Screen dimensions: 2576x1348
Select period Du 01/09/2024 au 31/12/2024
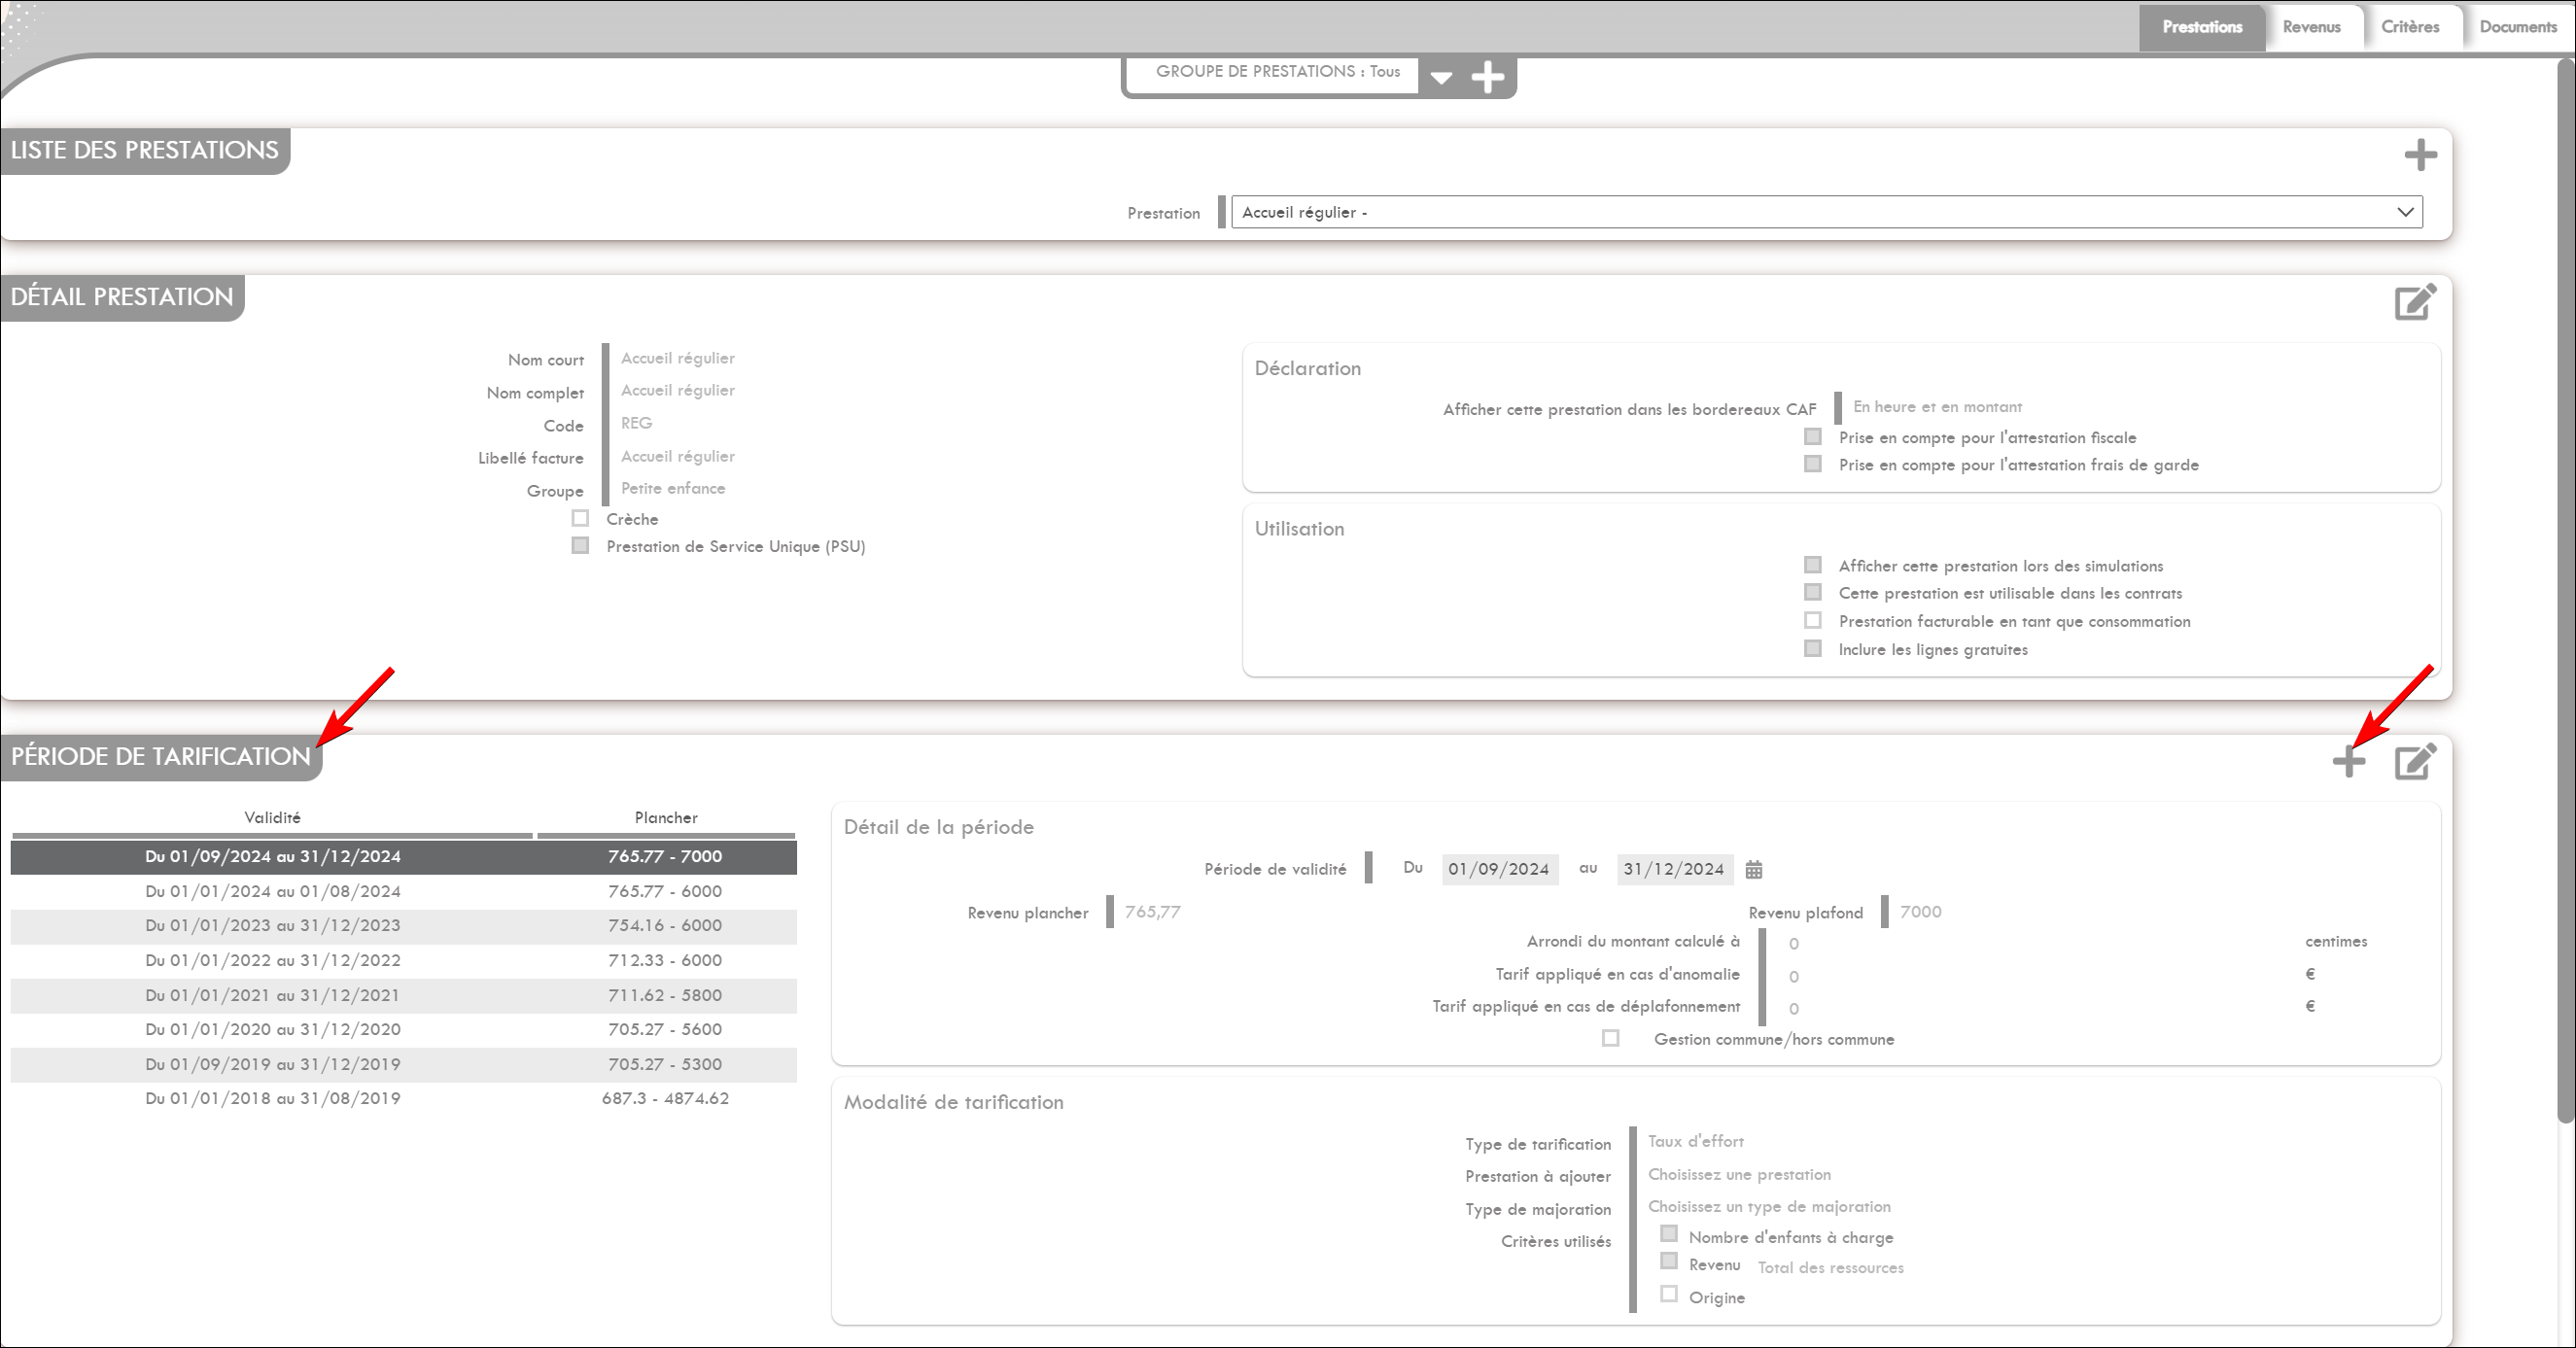(404, 856)
